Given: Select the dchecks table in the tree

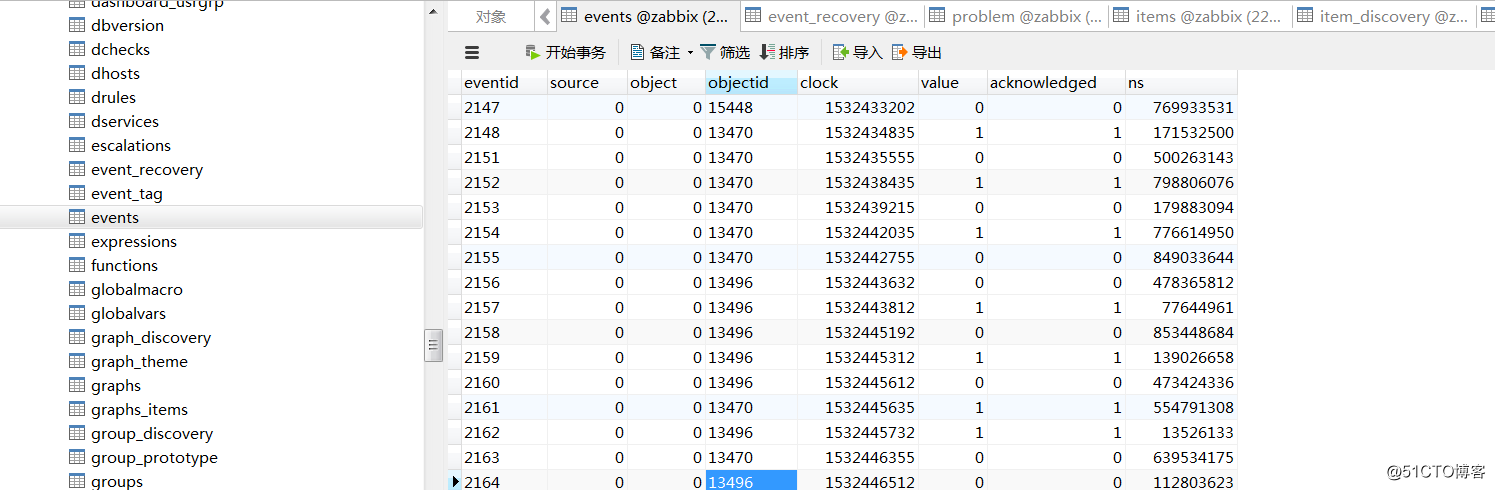Looking at the screenshot, I should [x=119, y=49].
